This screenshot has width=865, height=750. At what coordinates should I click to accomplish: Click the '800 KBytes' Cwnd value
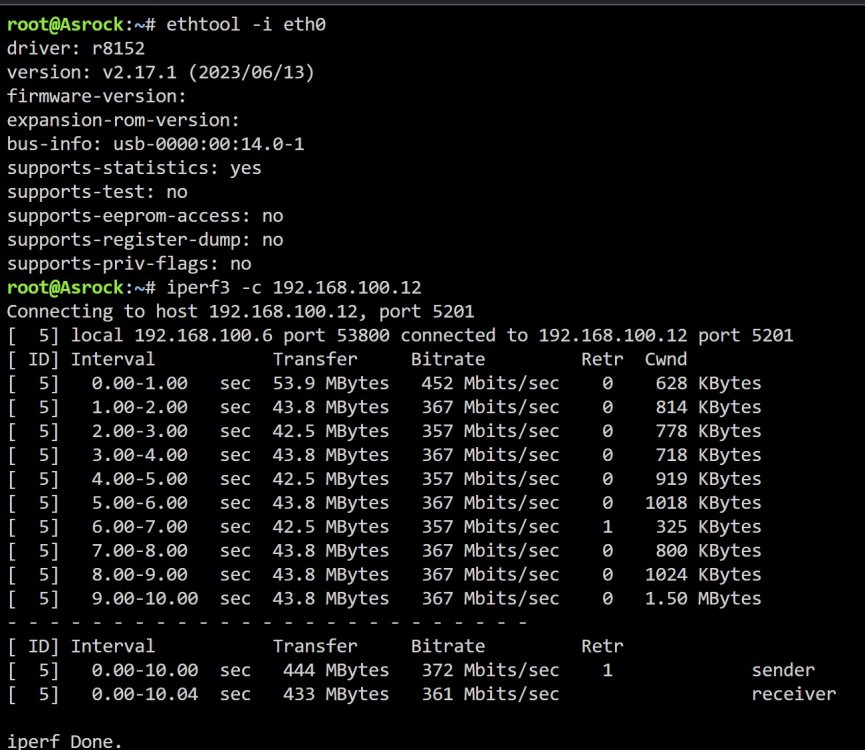[x=708, y=551]
